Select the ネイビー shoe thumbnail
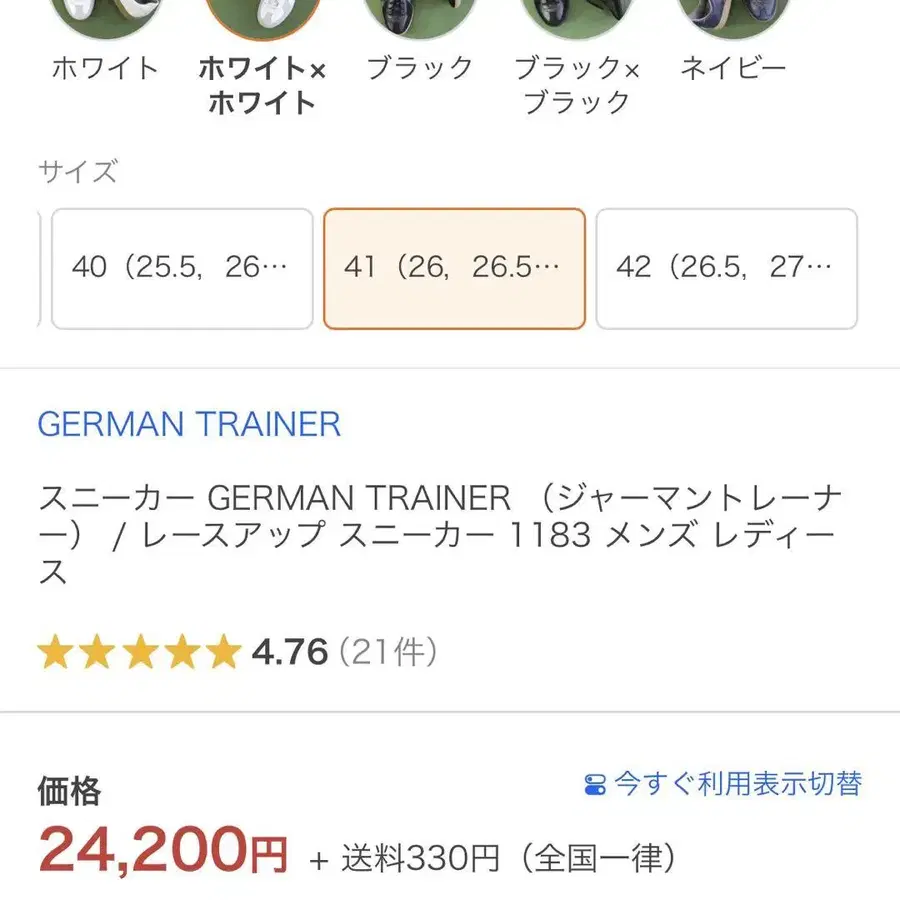The width and height of the screenshot is (900, 900). click(733, 15)
